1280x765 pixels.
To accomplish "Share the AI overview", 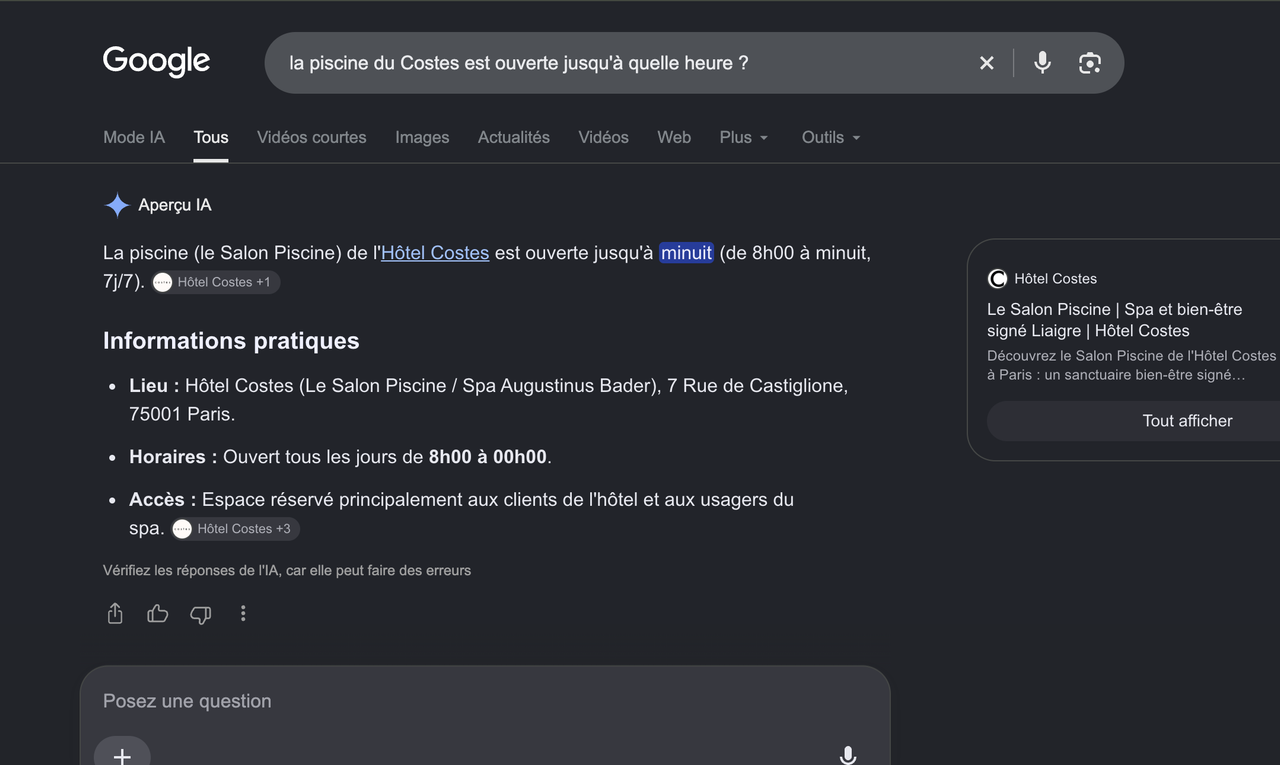I will click(115, 613).
